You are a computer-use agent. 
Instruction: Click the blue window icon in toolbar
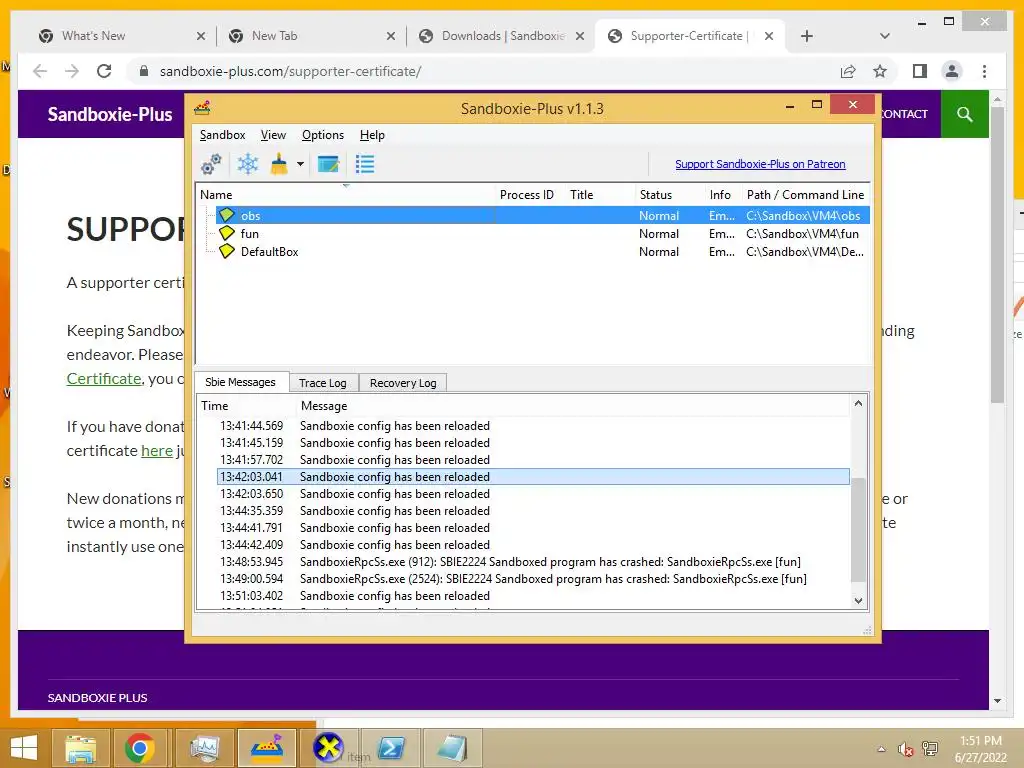tap(328, 164)
